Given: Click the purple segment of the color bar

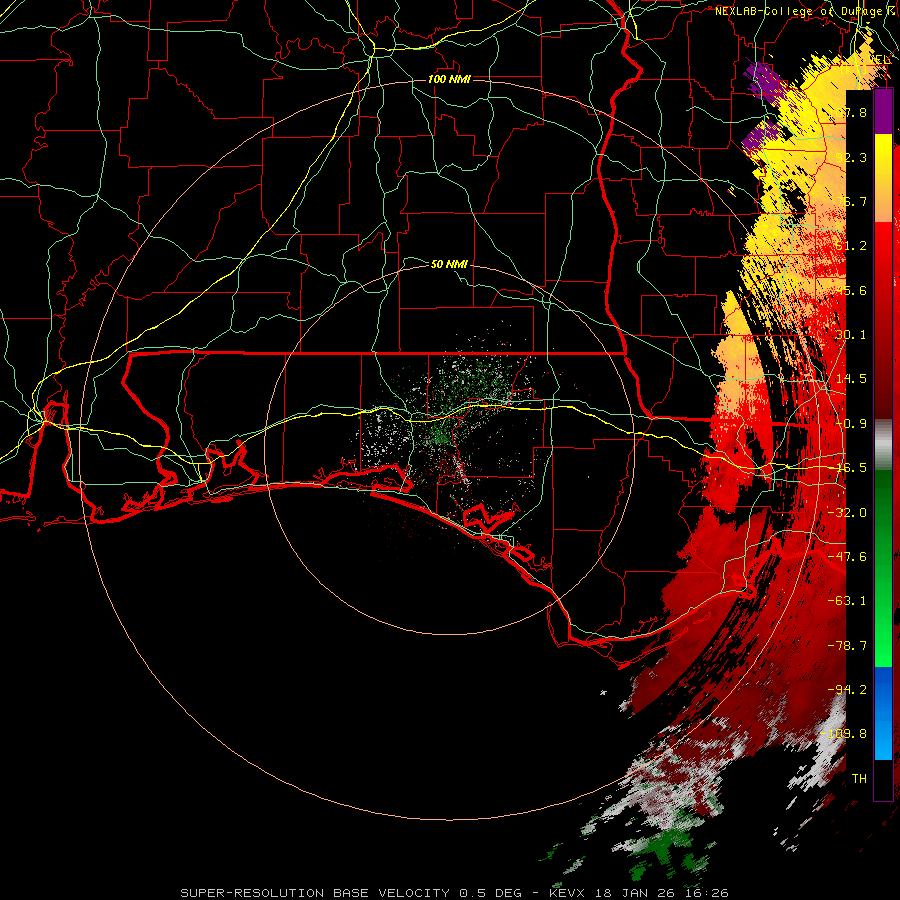Looking at the screenshot, I should click(883, 112).
